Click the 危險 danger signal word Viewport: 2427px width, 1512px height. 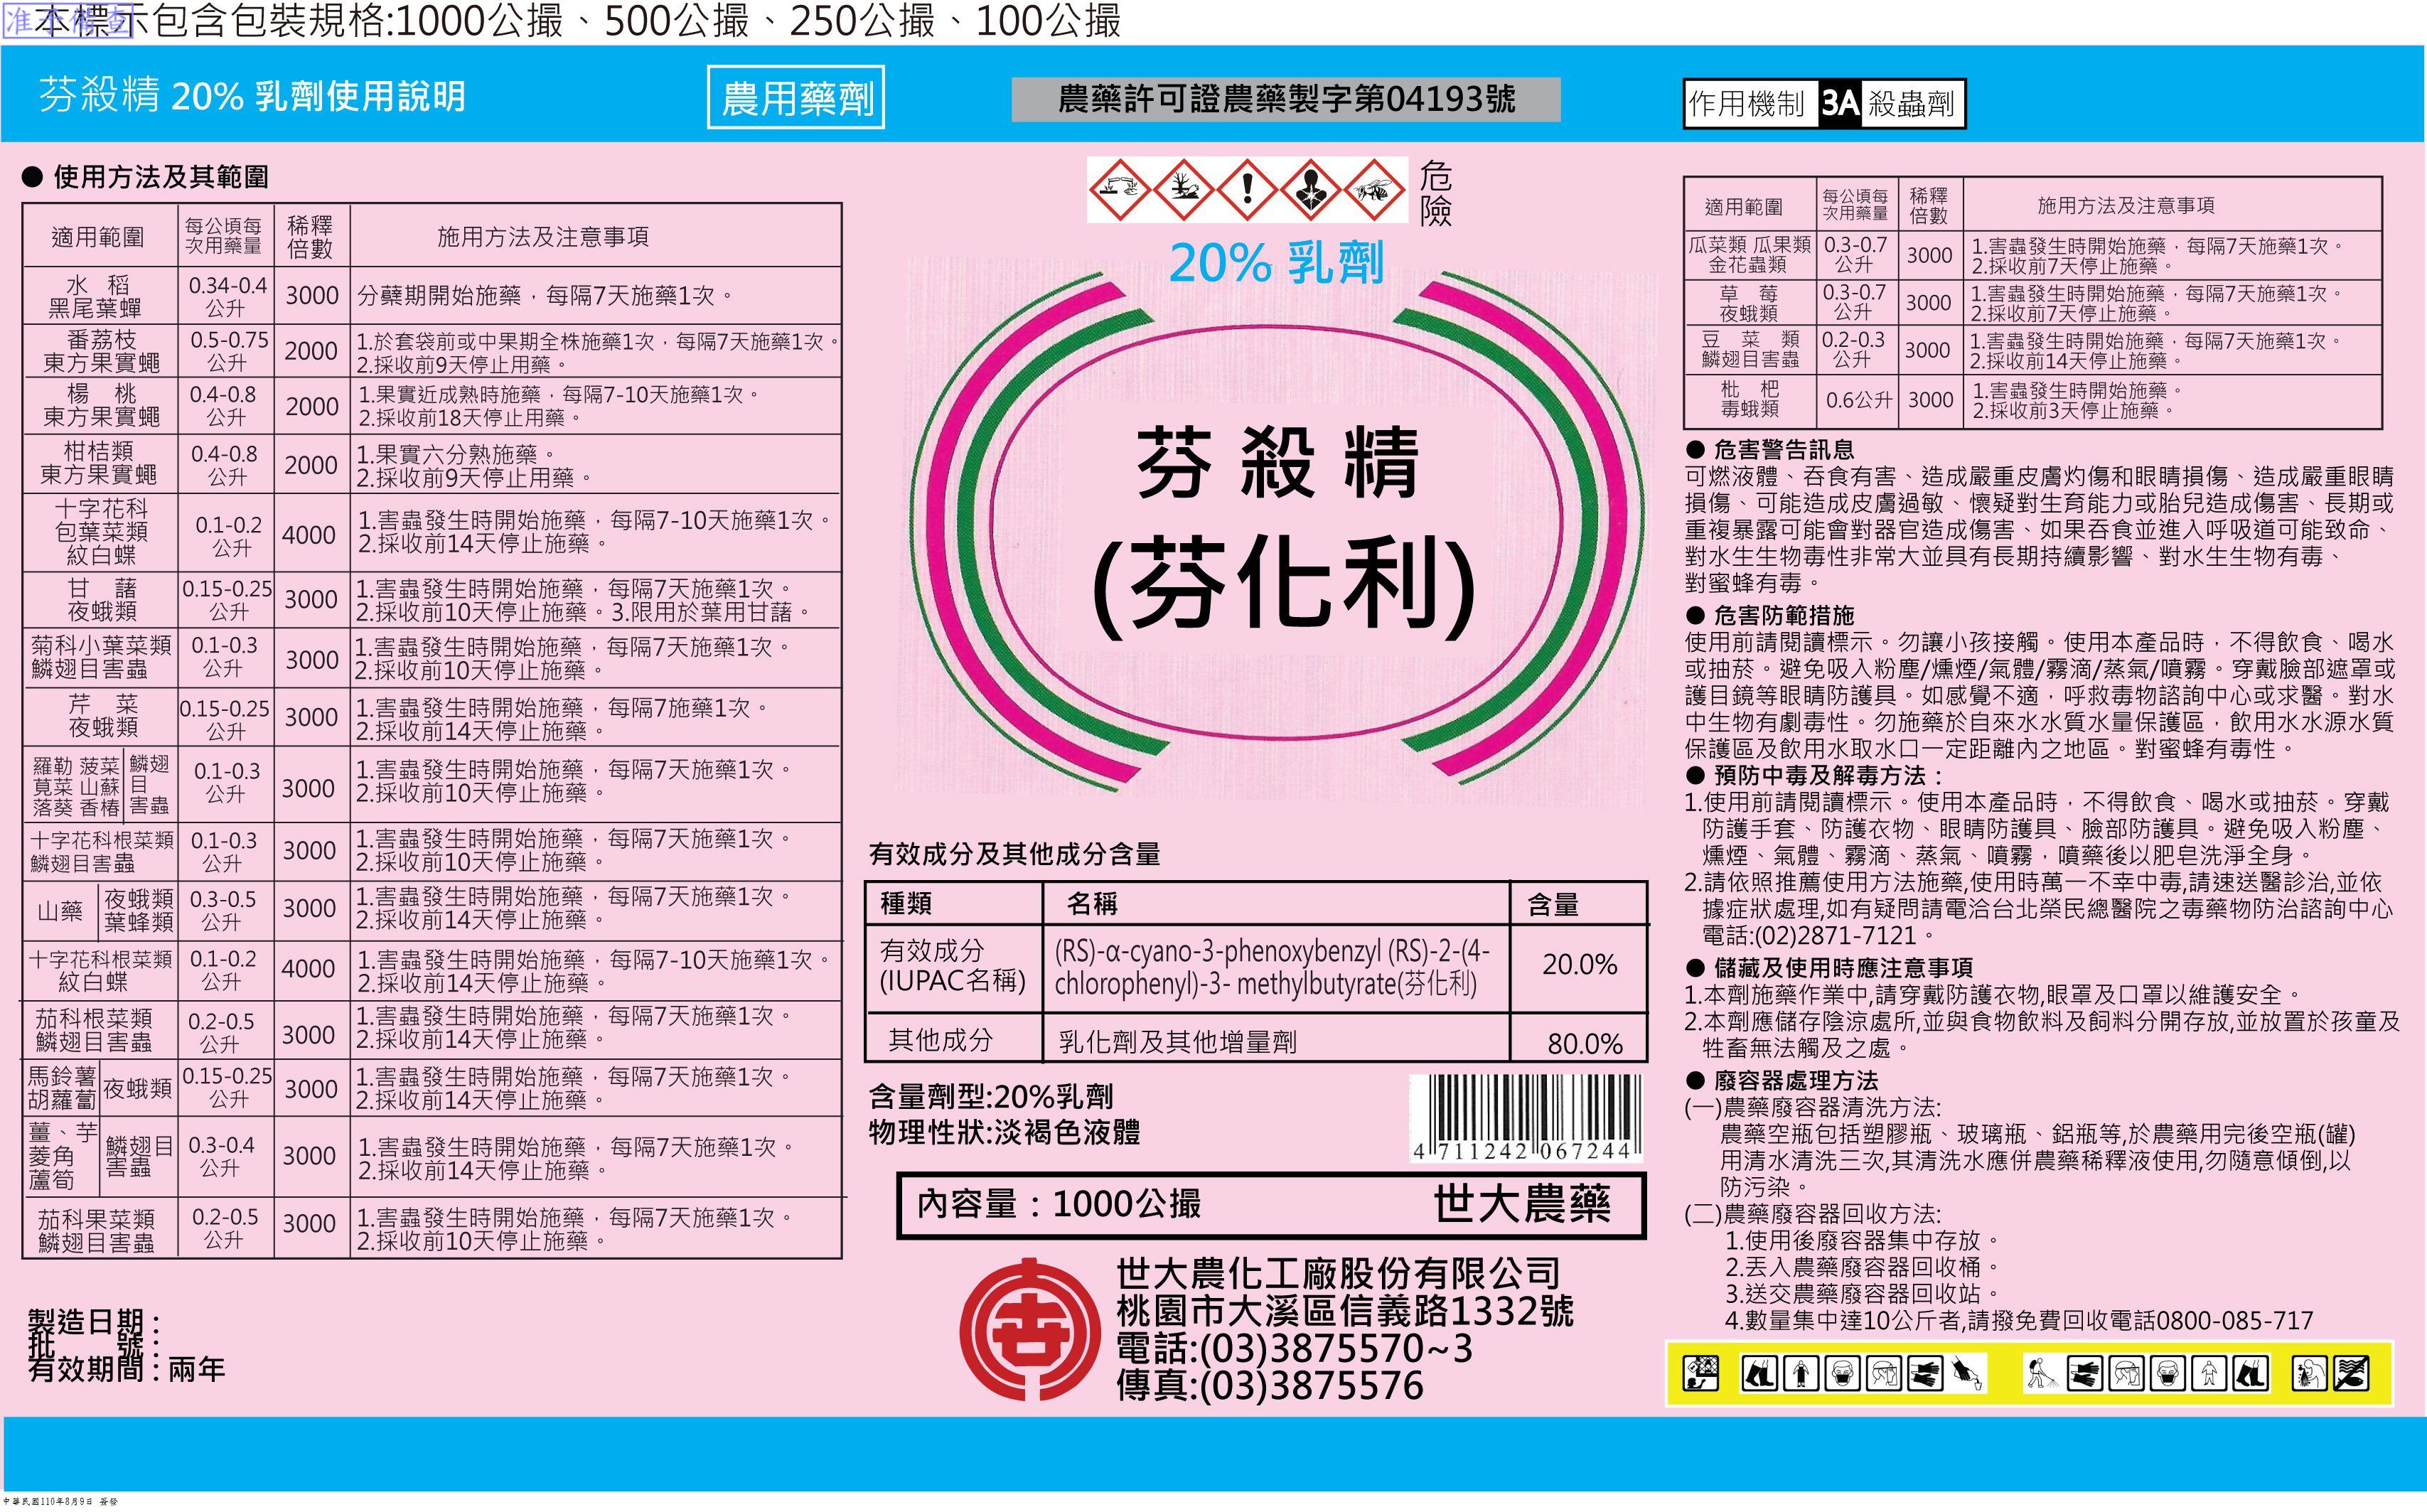click(1435, 193)
